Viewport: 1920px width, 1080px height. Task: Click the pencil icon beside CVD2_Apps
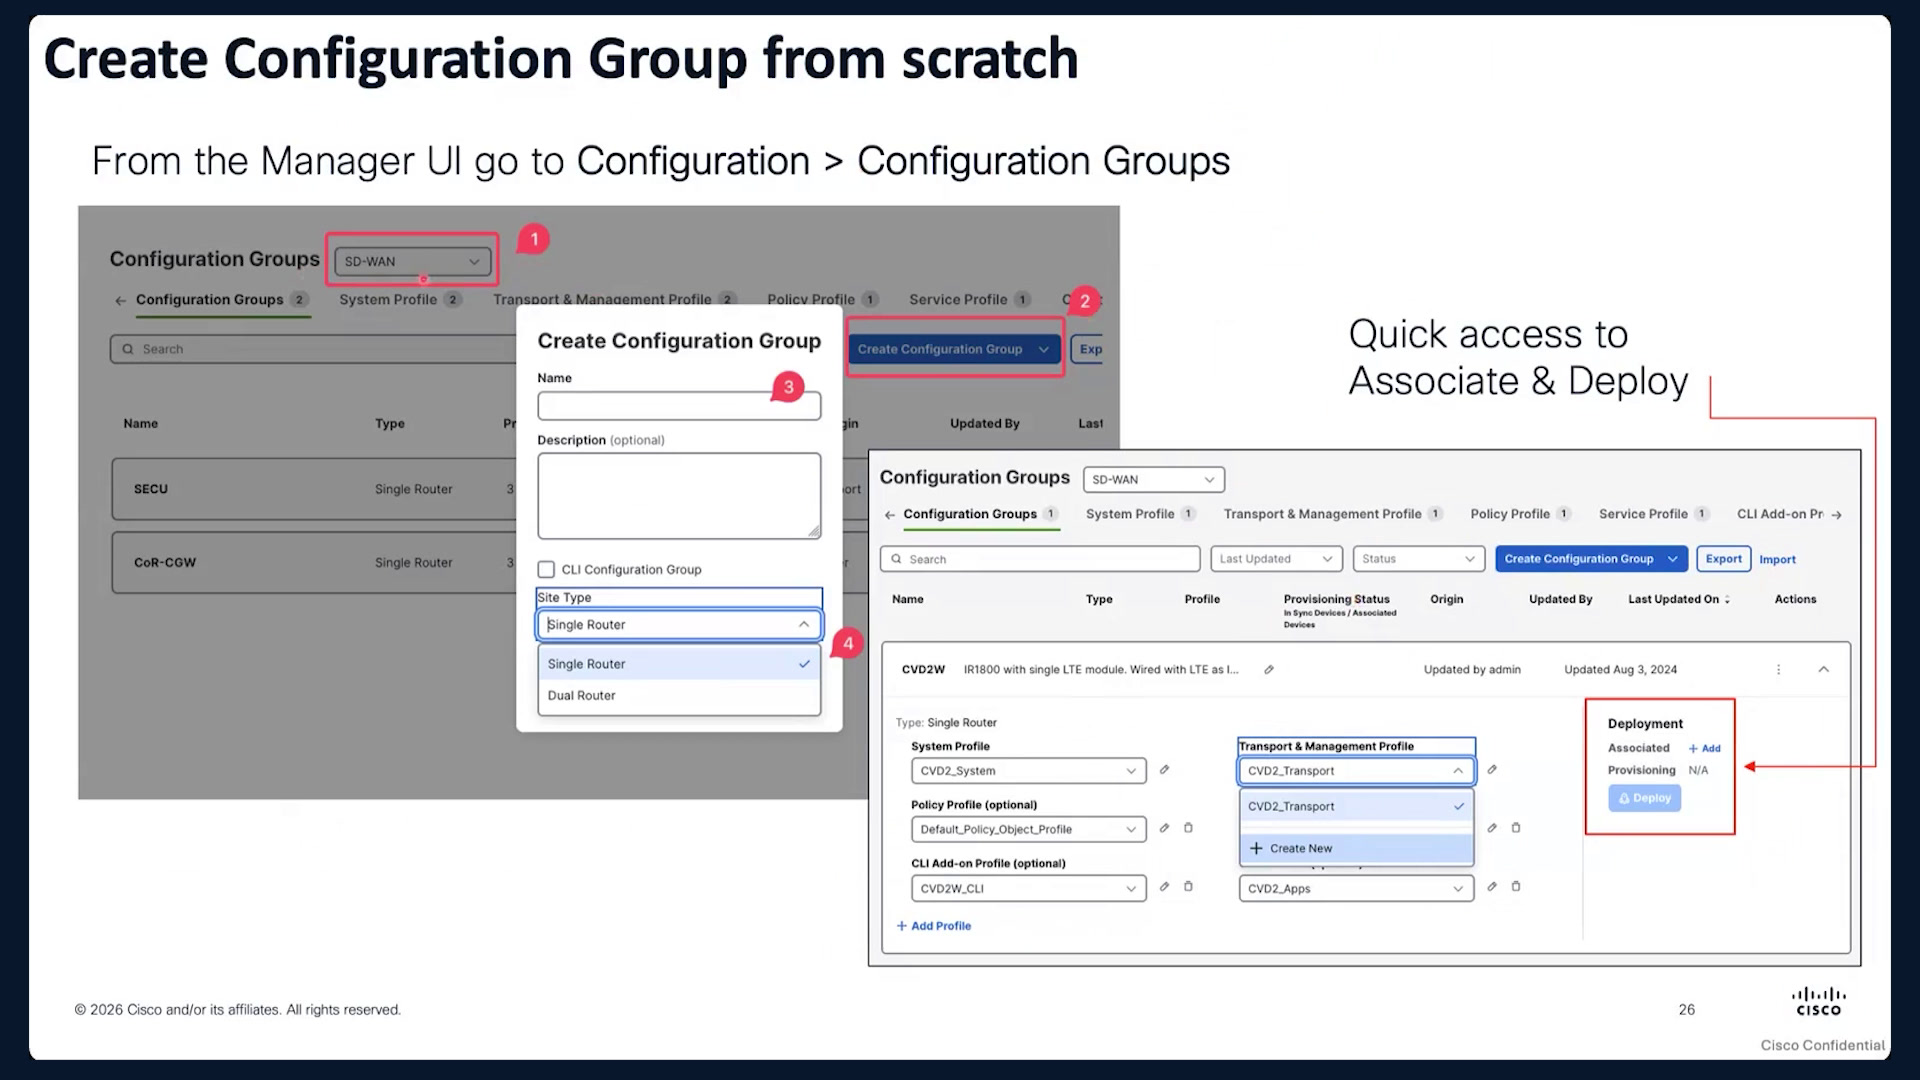pos(1492,887)
